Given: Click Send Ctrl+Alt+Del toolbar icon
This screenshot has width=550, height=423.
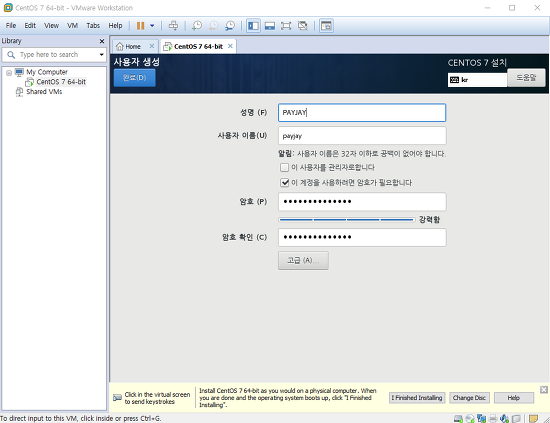Looking at the screenshot, I should click(173, 26).
